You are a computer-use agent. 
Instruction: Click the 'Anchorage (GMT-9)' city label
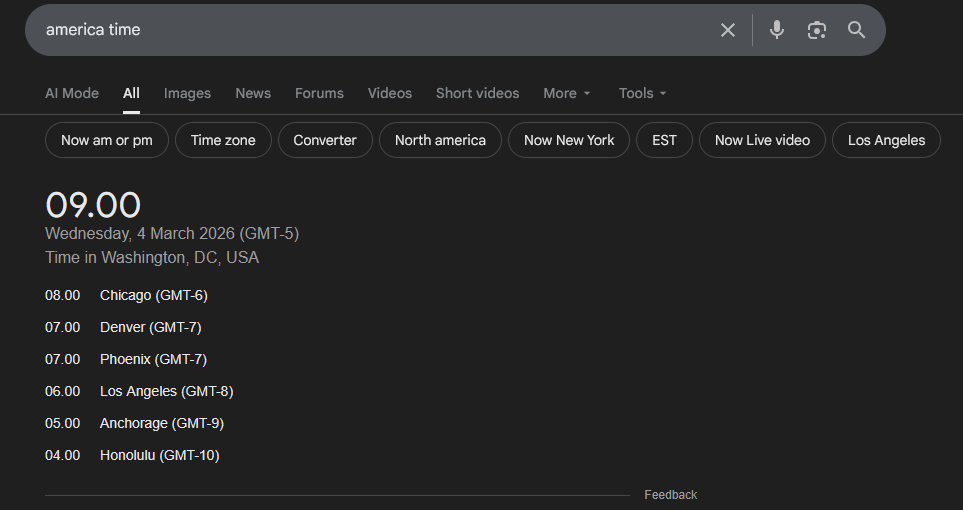pos(162,423)
